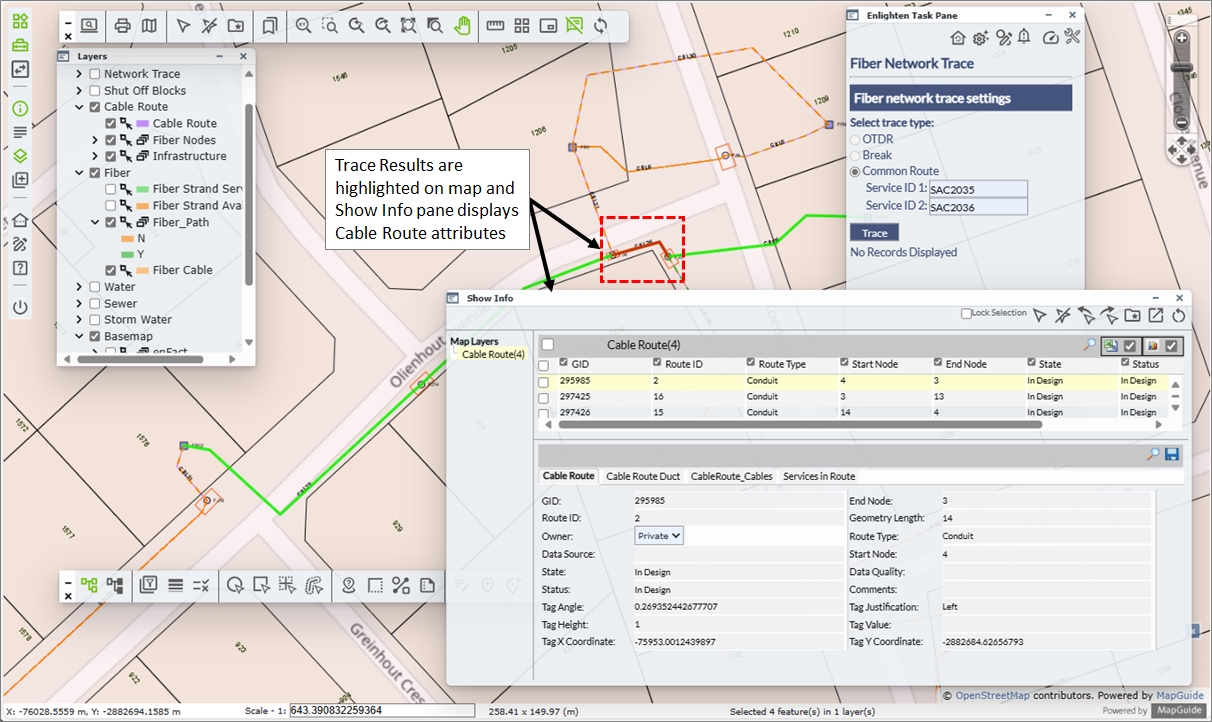Uncheck the Fiber Cable layer
1212x722 pixels.
tap(111, 270)
